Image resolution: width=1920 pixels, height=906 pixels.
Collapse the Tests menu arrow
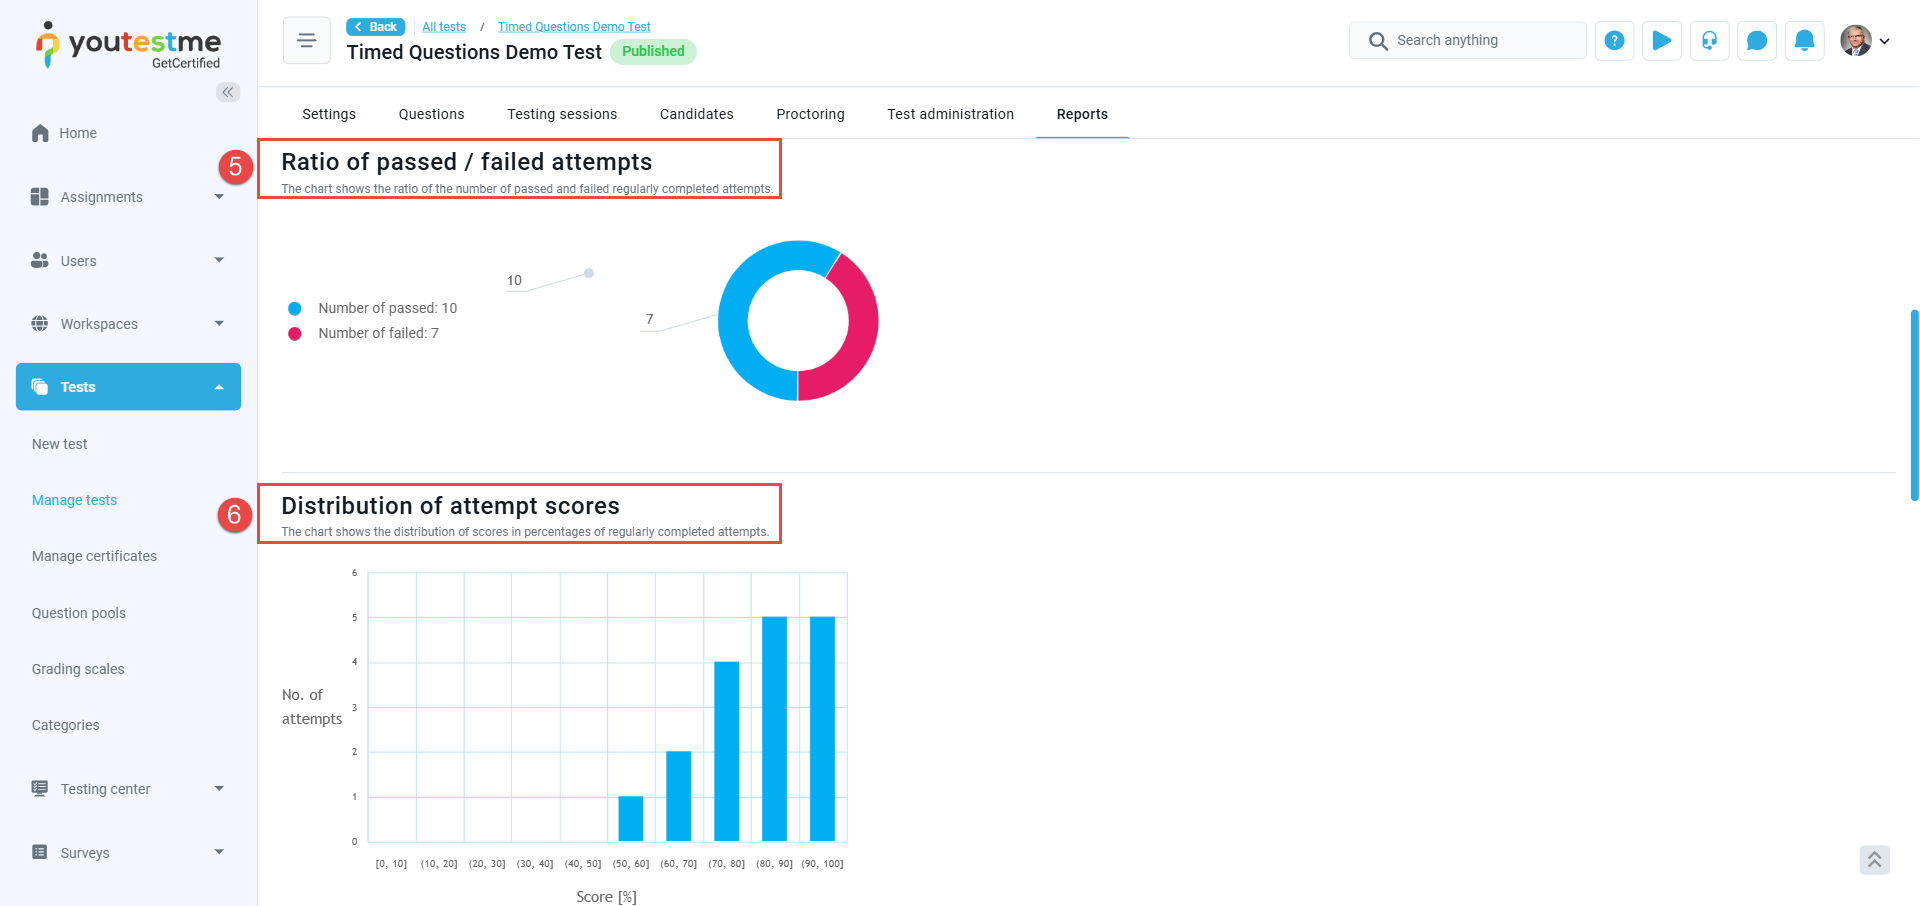pos(219,387)
